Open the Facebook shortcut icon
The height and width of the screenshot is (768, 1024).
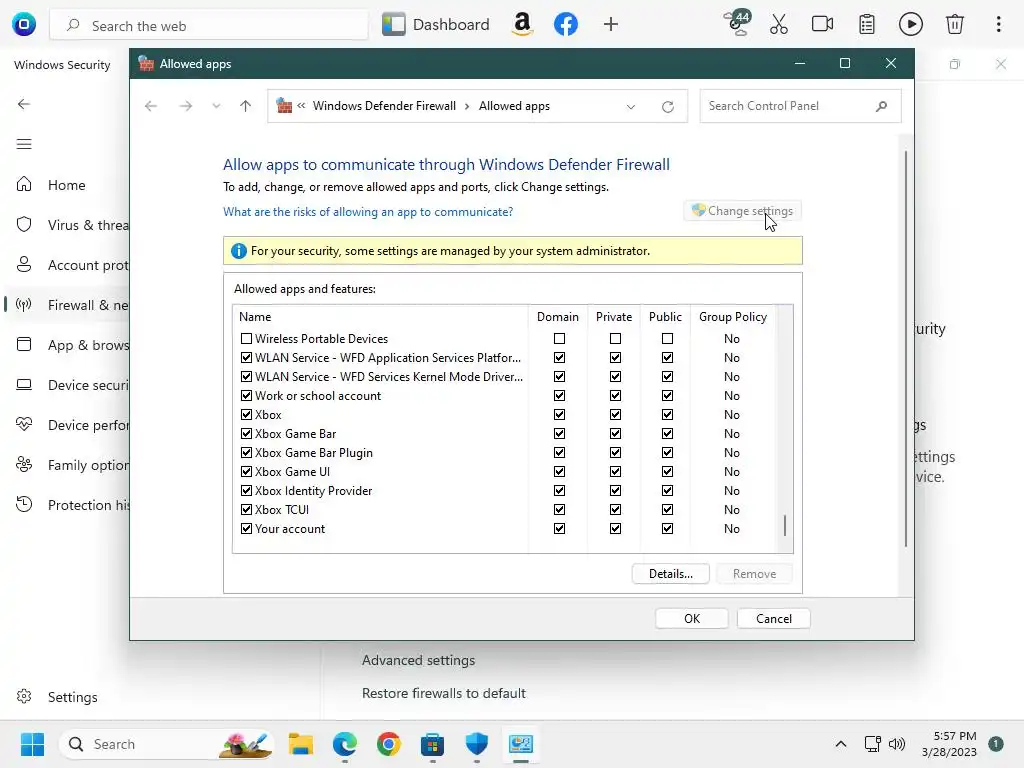[x=566, y=25]
